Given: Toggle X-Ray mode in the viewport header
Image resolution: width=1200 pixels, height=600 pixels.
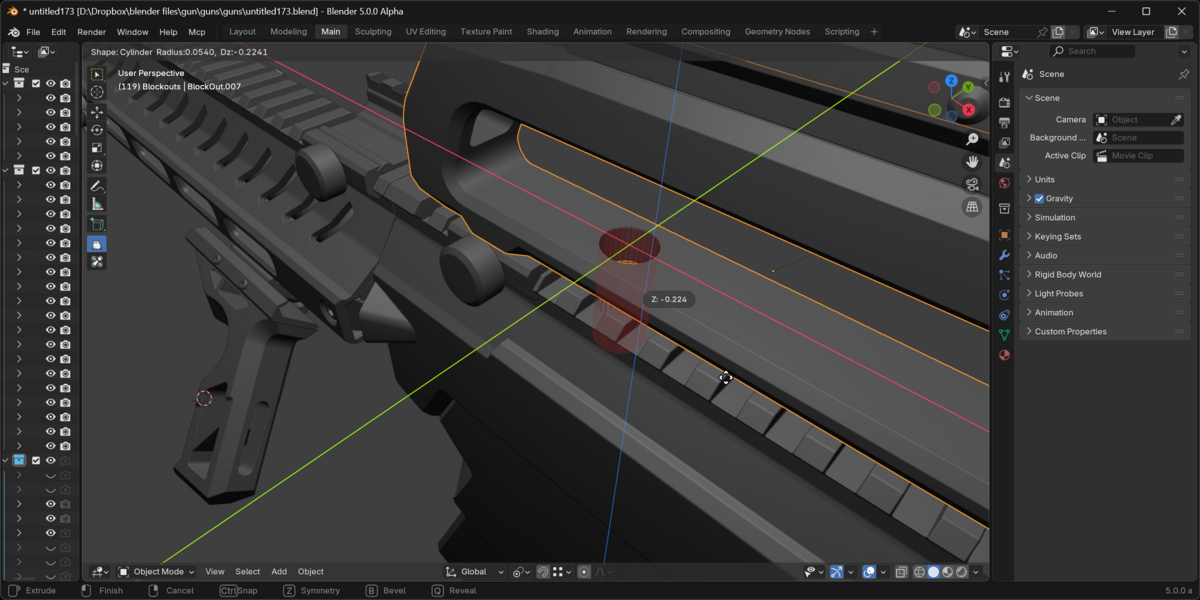Looking at the screenshot, I should [901, 572].
